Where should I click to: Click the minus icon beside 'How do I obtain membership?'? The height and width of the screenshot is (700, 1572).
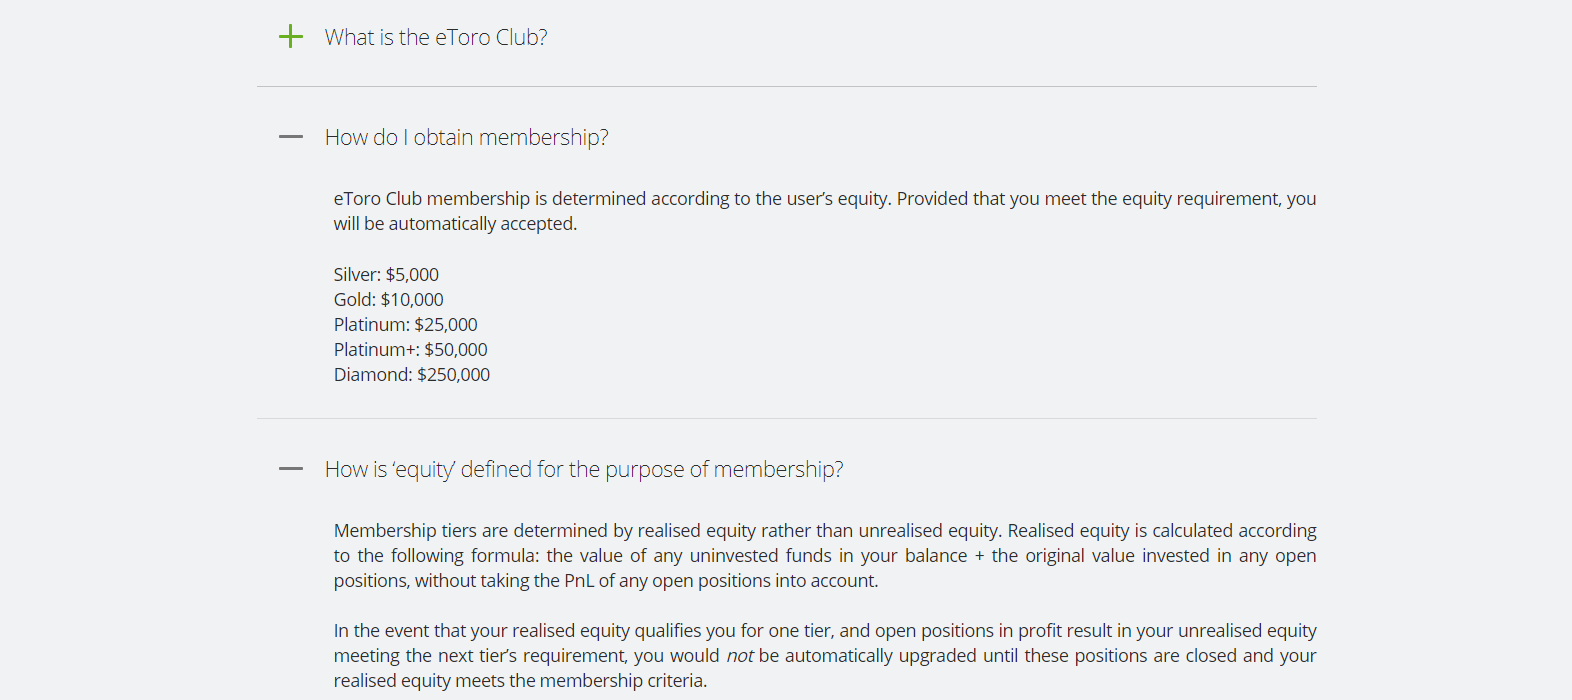click(x=290, y=136)
